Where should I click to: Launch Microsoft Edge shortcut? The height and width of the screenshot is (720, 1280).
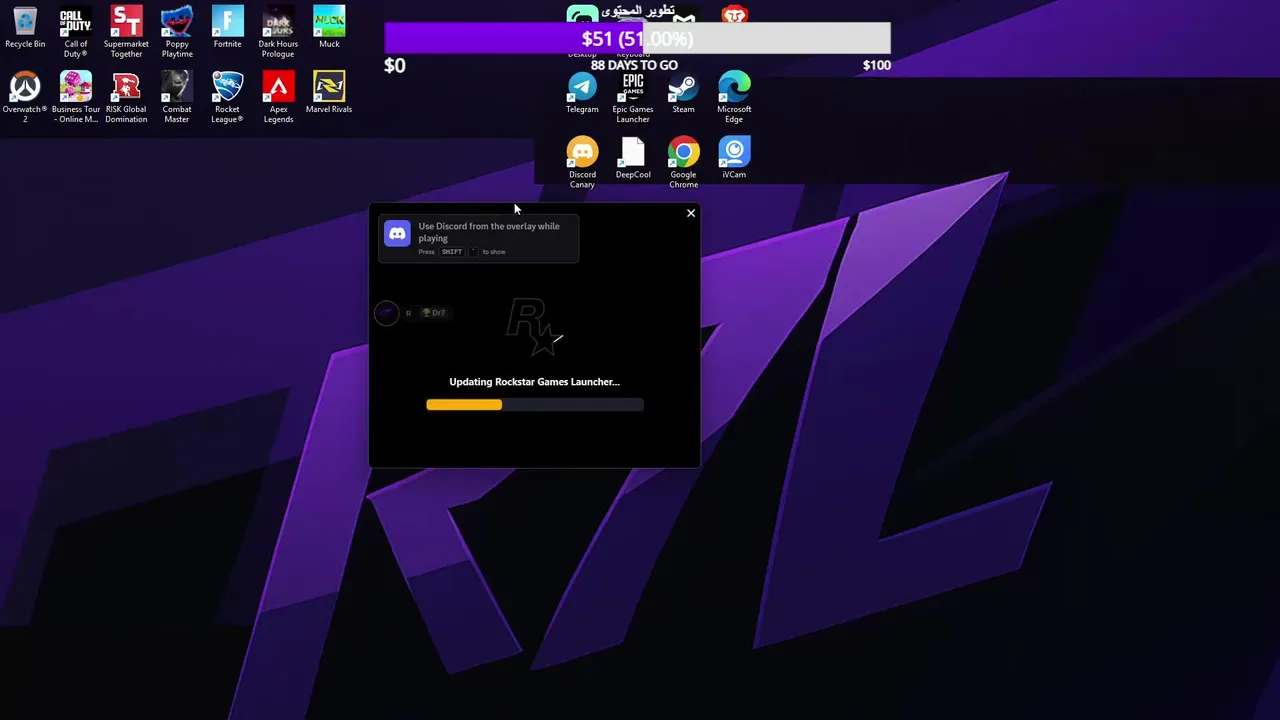[x=734, y=97]
